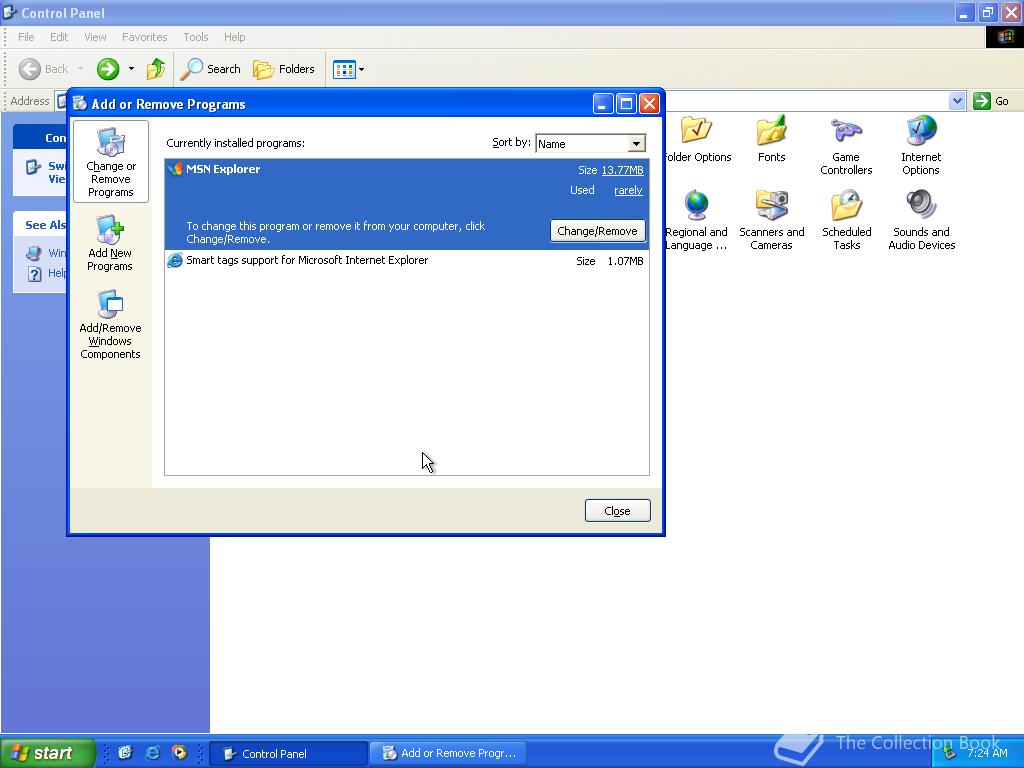1024x768 pixels.
Task: Open Game Controllers in Control Panel
Action: 846,145
